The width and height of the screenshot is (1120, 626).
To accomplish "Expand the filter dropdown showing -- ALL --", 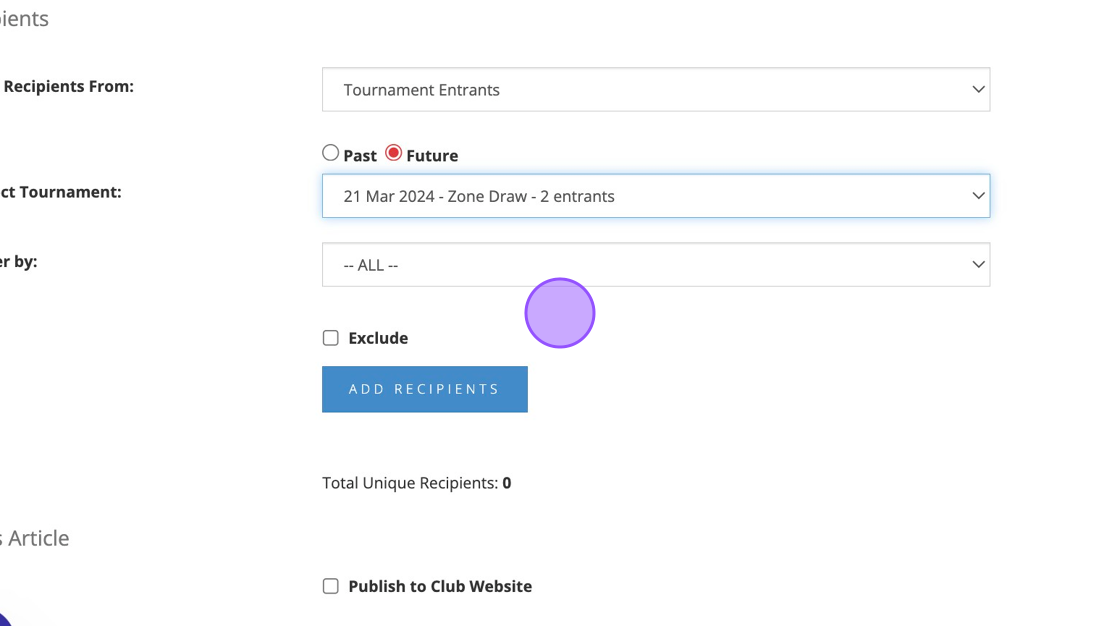I will click(x=655, y=265).
